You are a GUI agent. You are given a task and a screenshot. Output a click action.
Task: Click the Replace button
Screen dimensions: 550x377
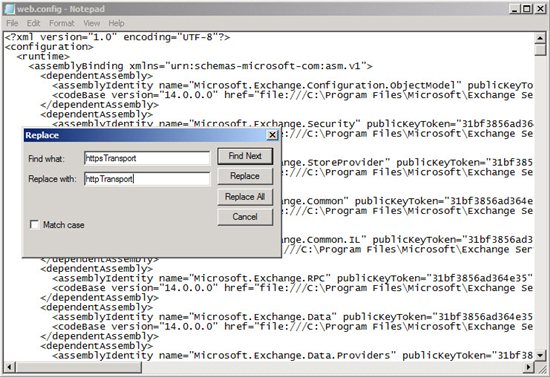[x=245, y=176]
